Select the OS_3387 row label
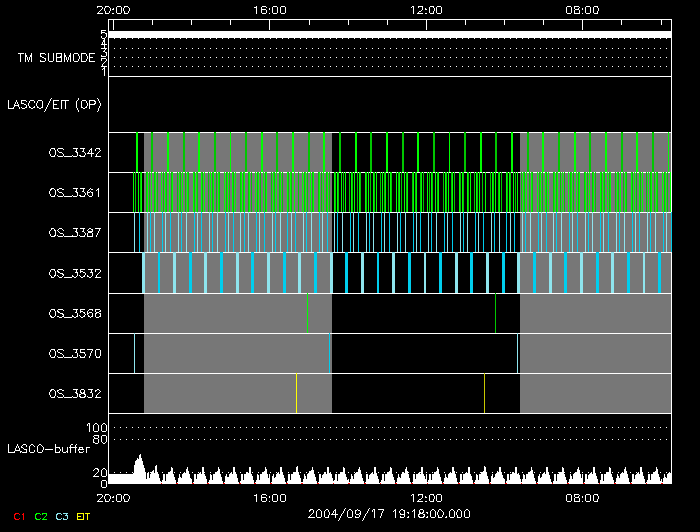 point(73,232)
